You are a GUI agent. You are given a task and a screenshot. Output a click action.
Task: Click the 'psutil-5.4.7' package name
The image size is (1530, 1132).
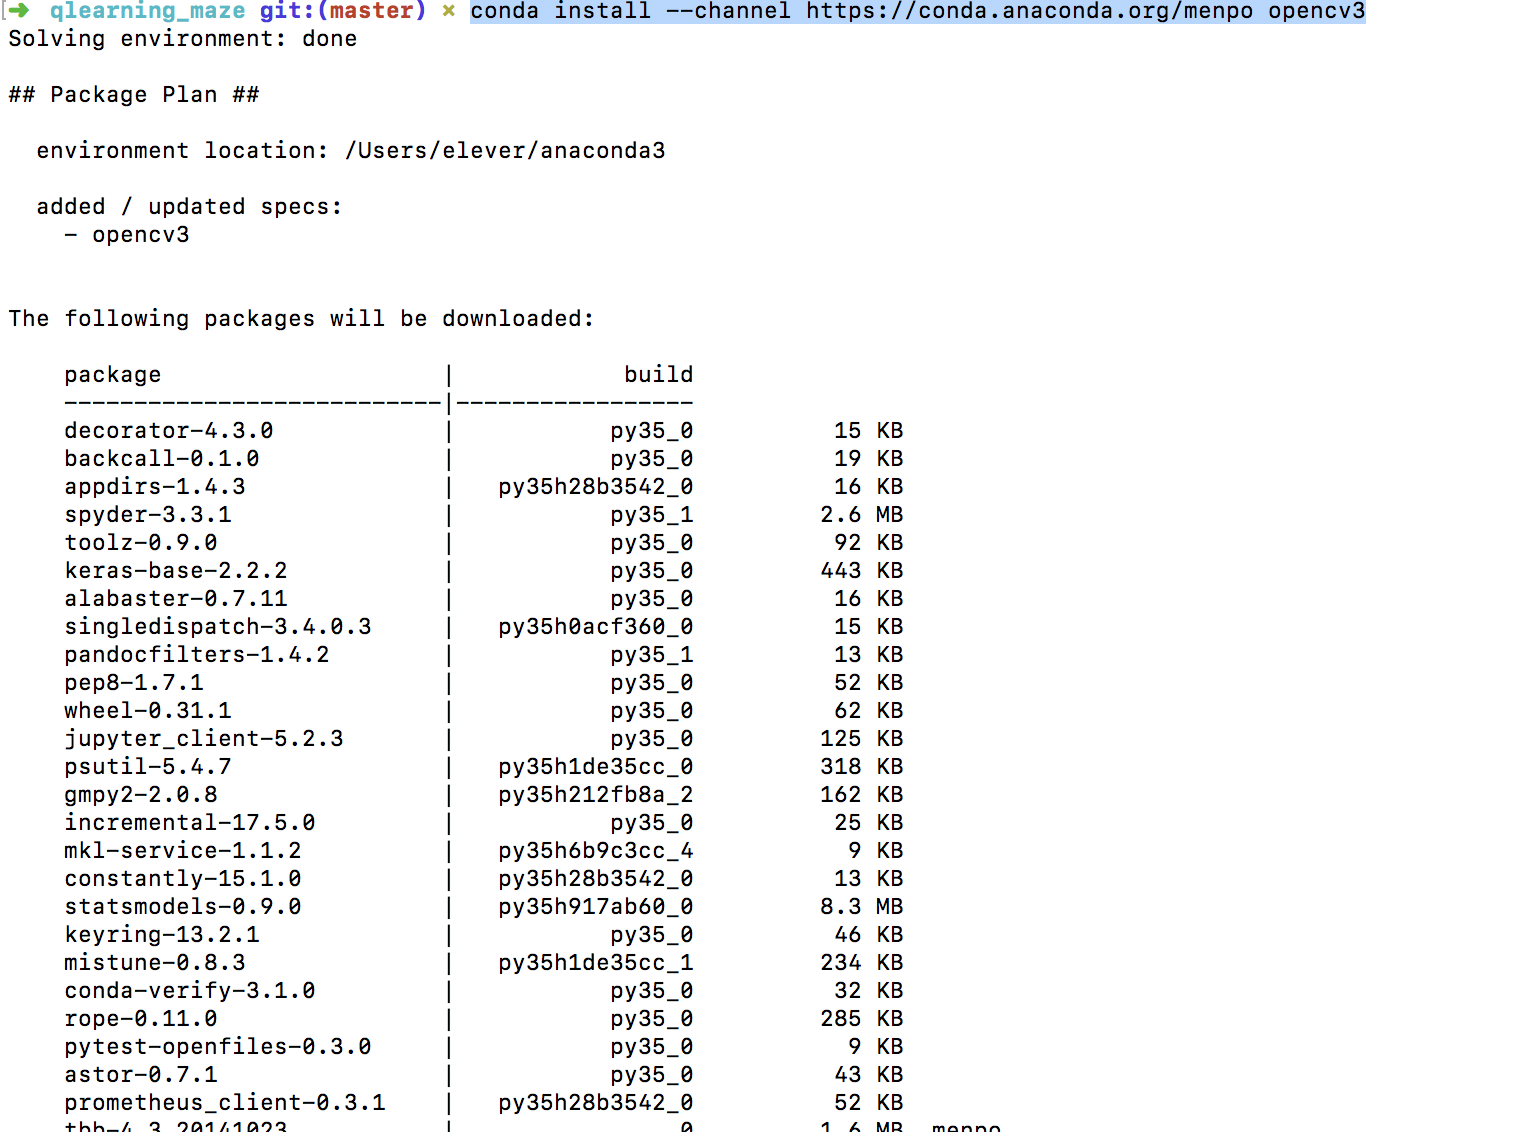coord(148,767)
